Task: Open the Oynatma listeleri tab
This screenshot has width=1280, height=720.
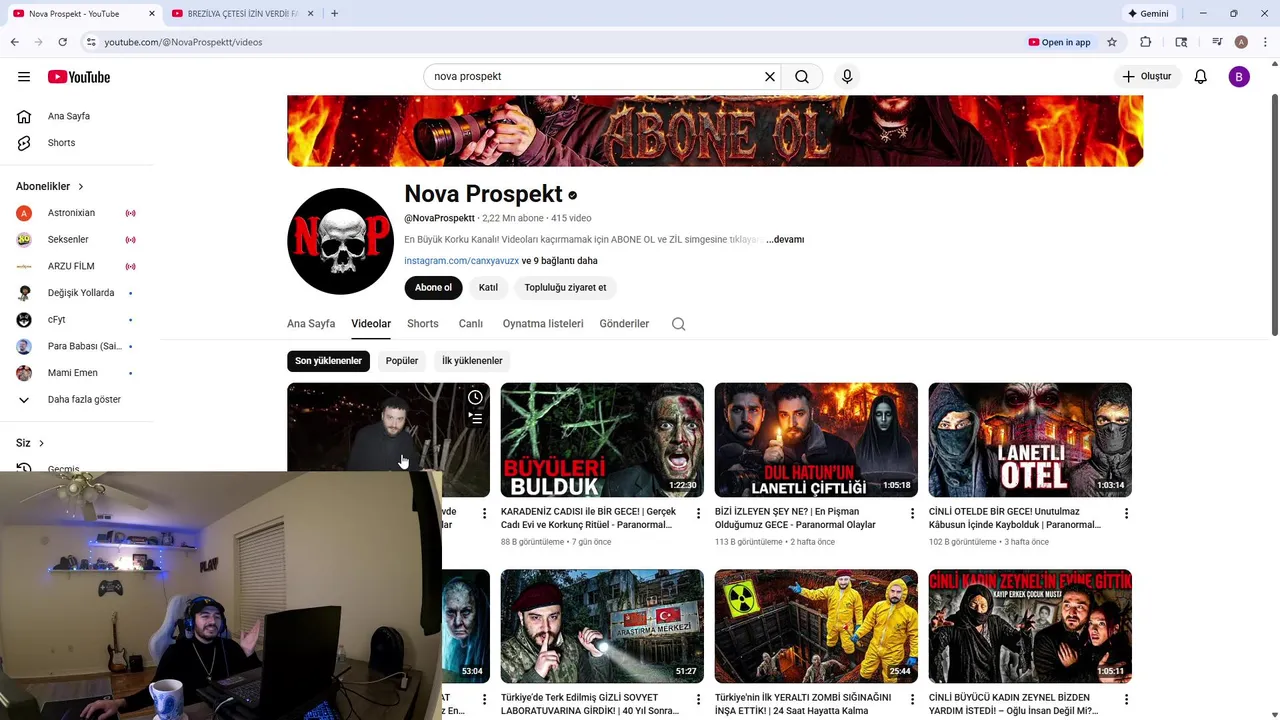Action: click(543, 324)
